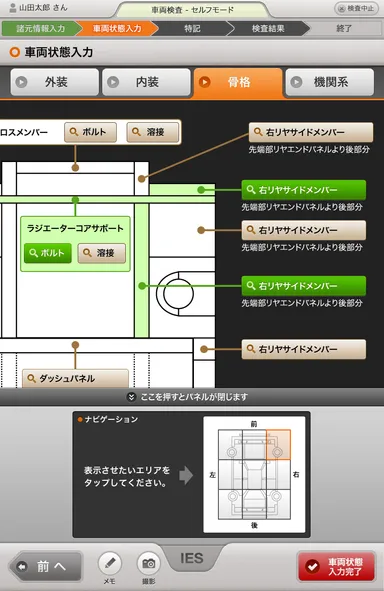384x591 pixels.
Task: Click the double-chevron collapse icon
Action: pyautogui.click(x=131, y=397)
